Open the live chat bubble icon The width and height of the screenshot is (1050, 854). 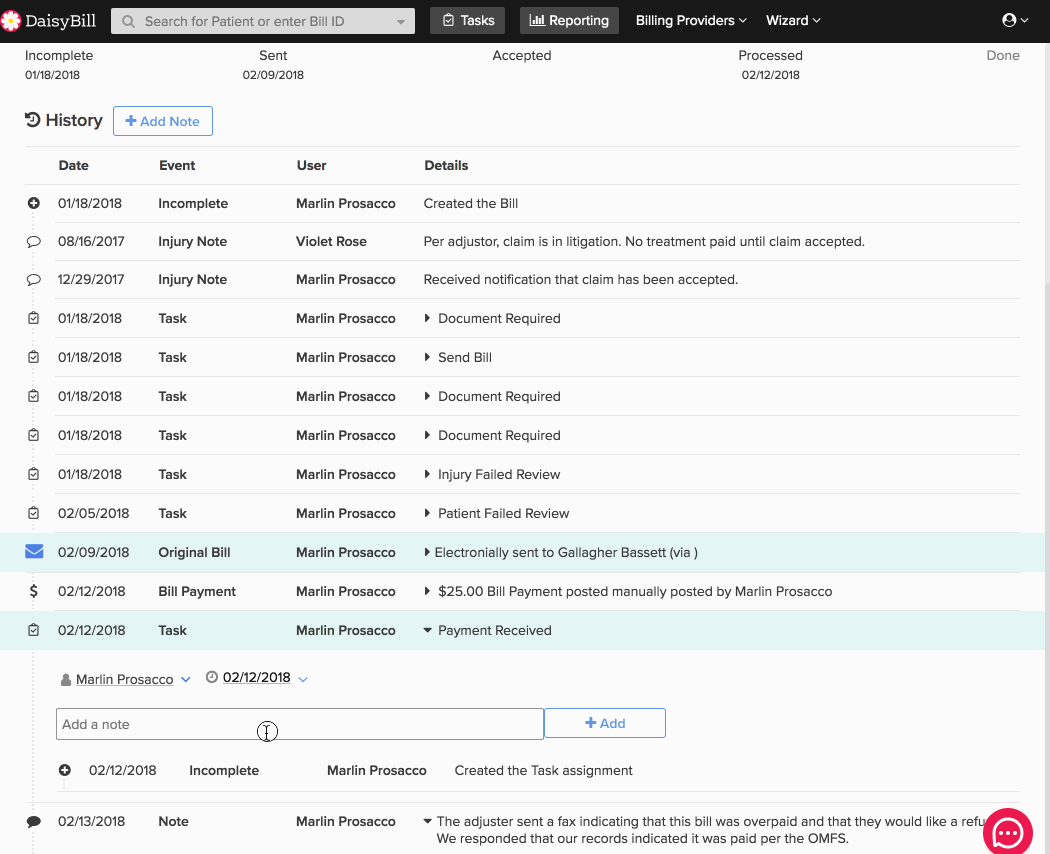[1007, 833]
